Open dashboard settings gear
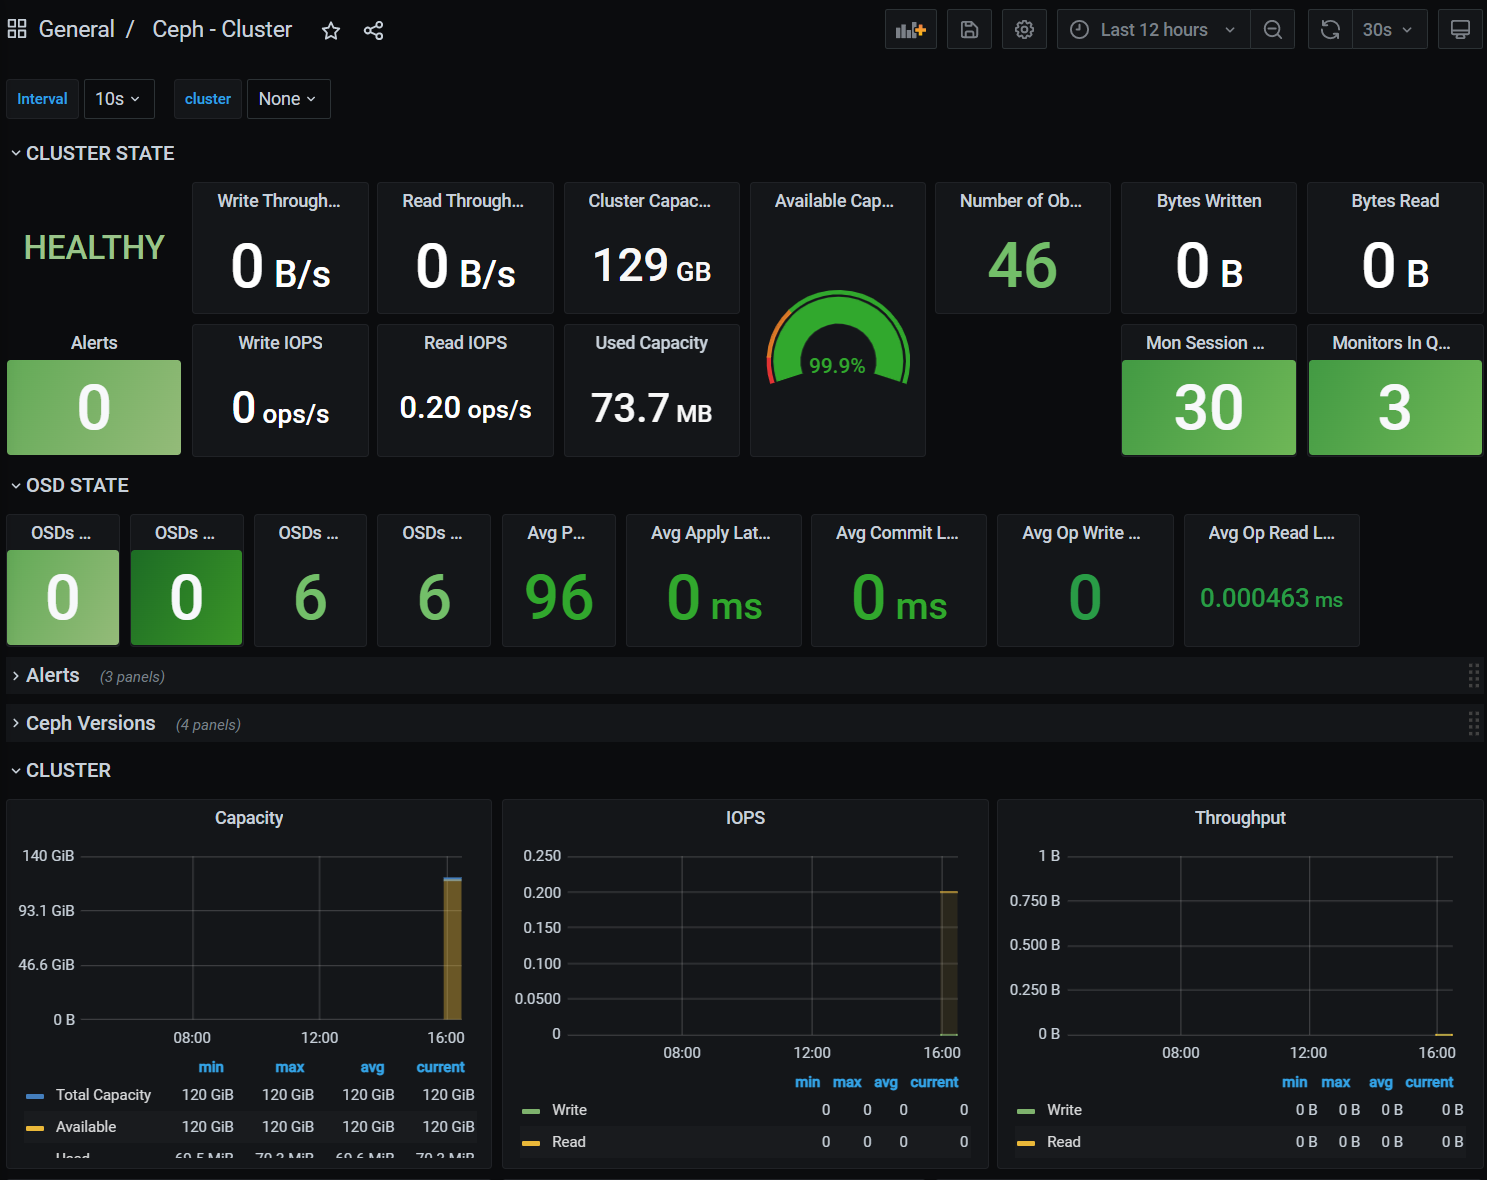The image size is (1487, 1180). (x=1024, y=30)
